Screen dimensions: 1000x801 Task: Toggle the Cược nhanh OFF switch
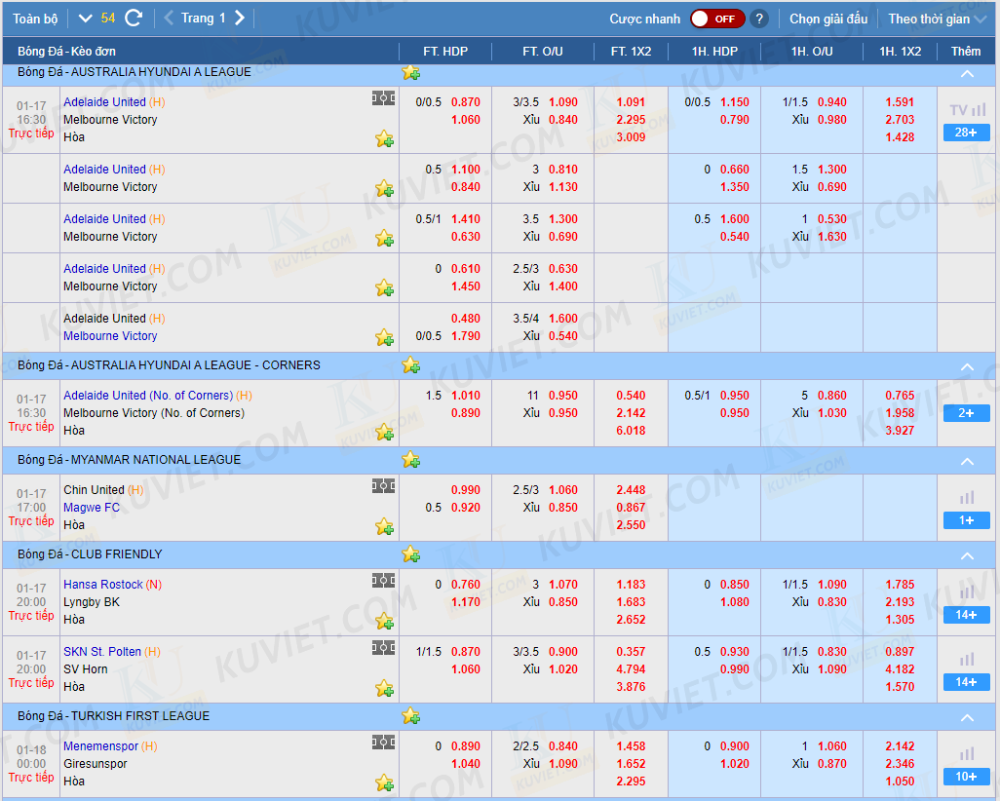pos(717,19)
